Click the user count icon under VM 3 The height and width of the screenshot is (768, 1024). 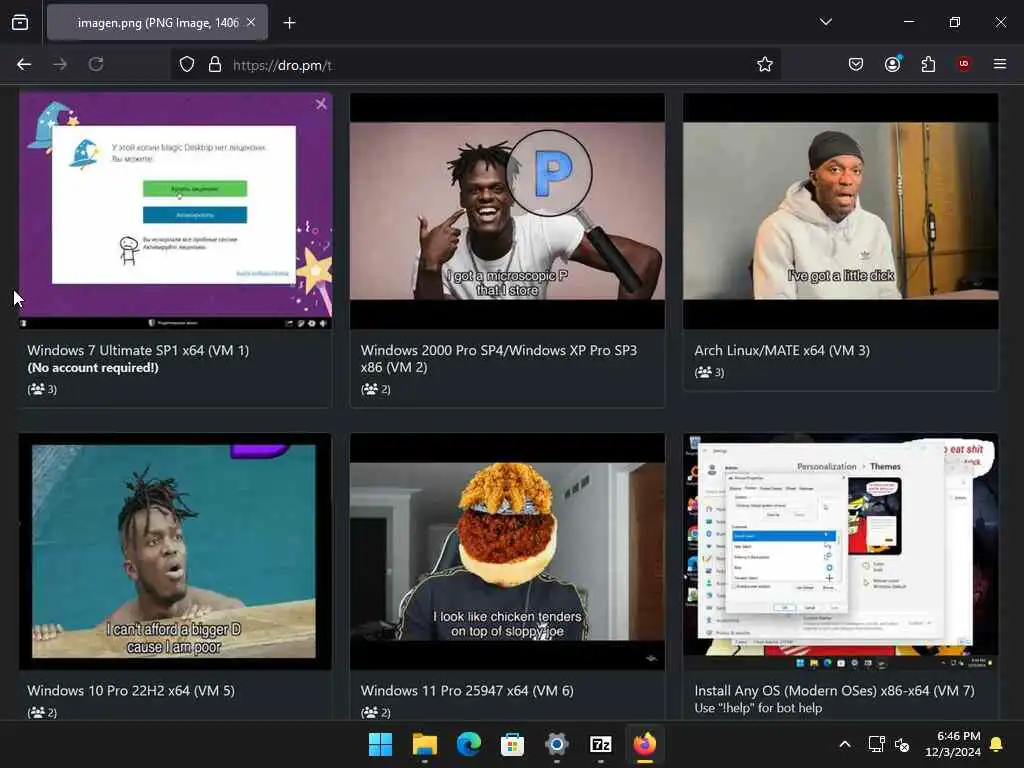click(703, 372)
